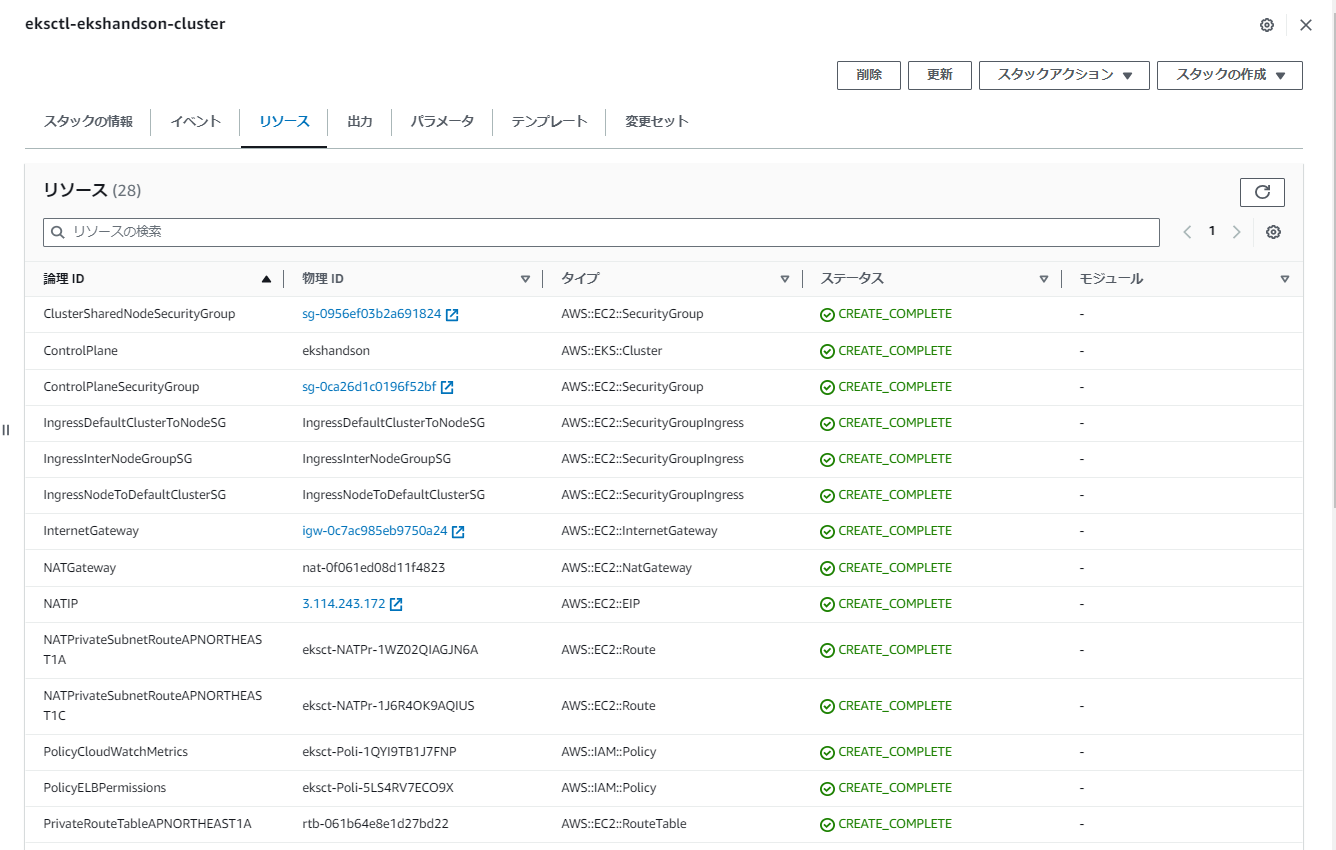Click PrivateRouteTableAPNORTHEAST1A logical ID
The width and height of the screenshot is (1336, 850).
tap(147, 824)
